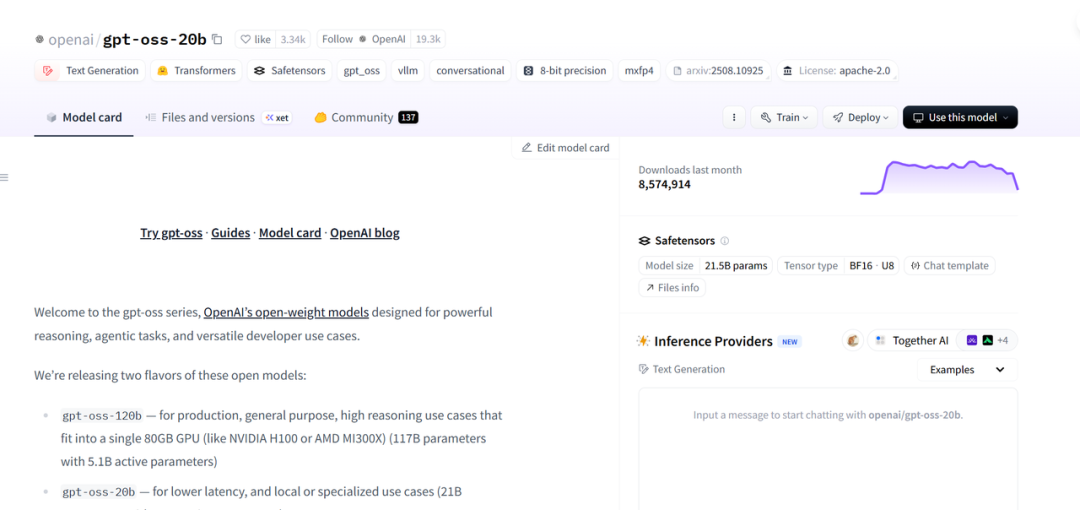Select the conversational tag
This screenshot has width=1080, height=510.
tap(470, 70)
